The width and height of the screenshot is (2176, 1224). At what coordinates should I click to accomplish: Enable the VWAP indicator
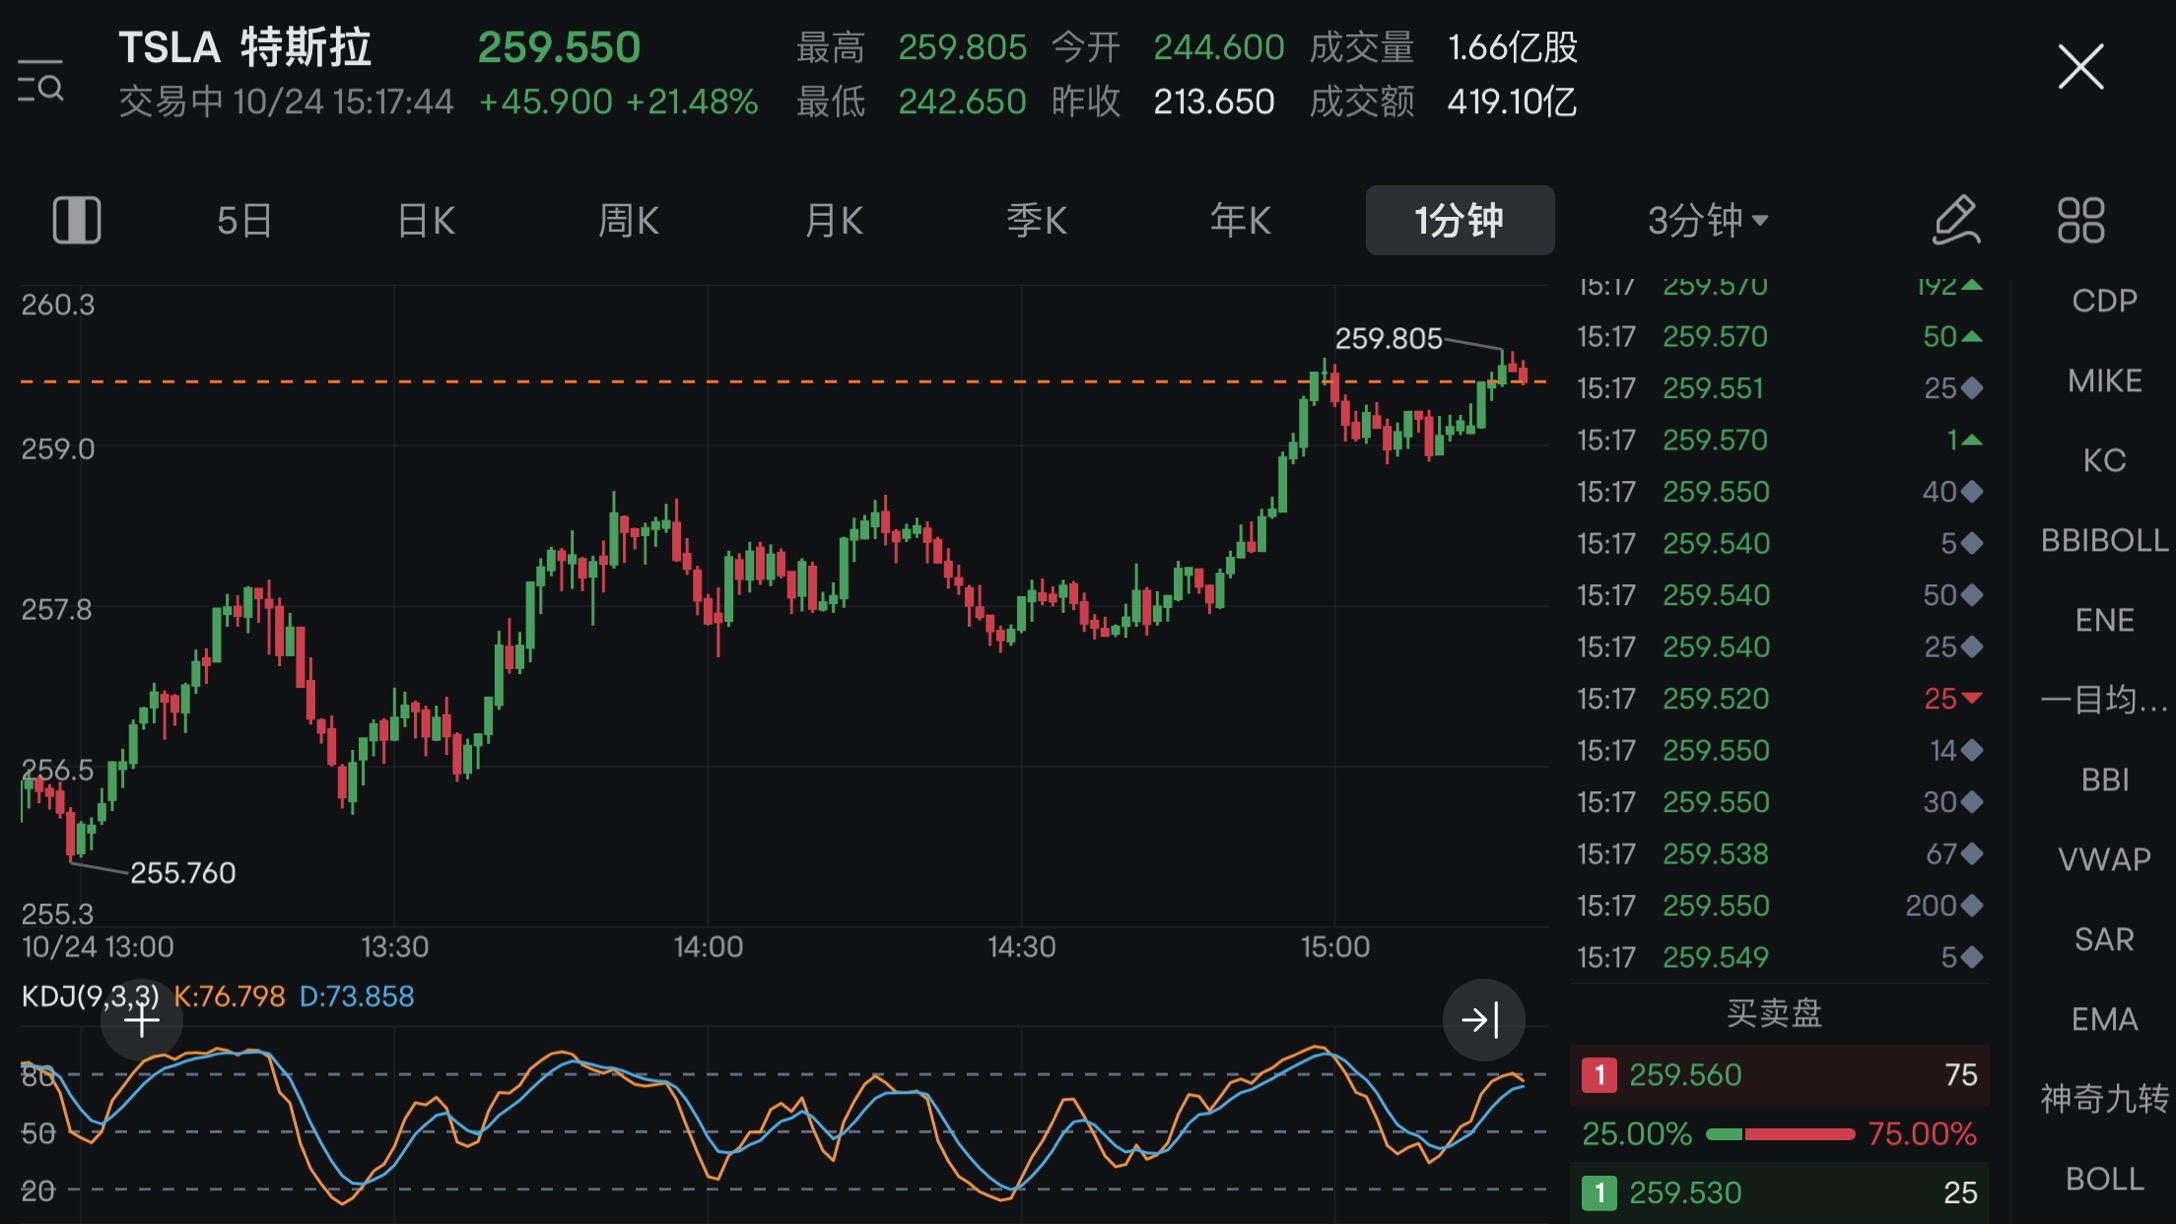[x=2104, y=860]
